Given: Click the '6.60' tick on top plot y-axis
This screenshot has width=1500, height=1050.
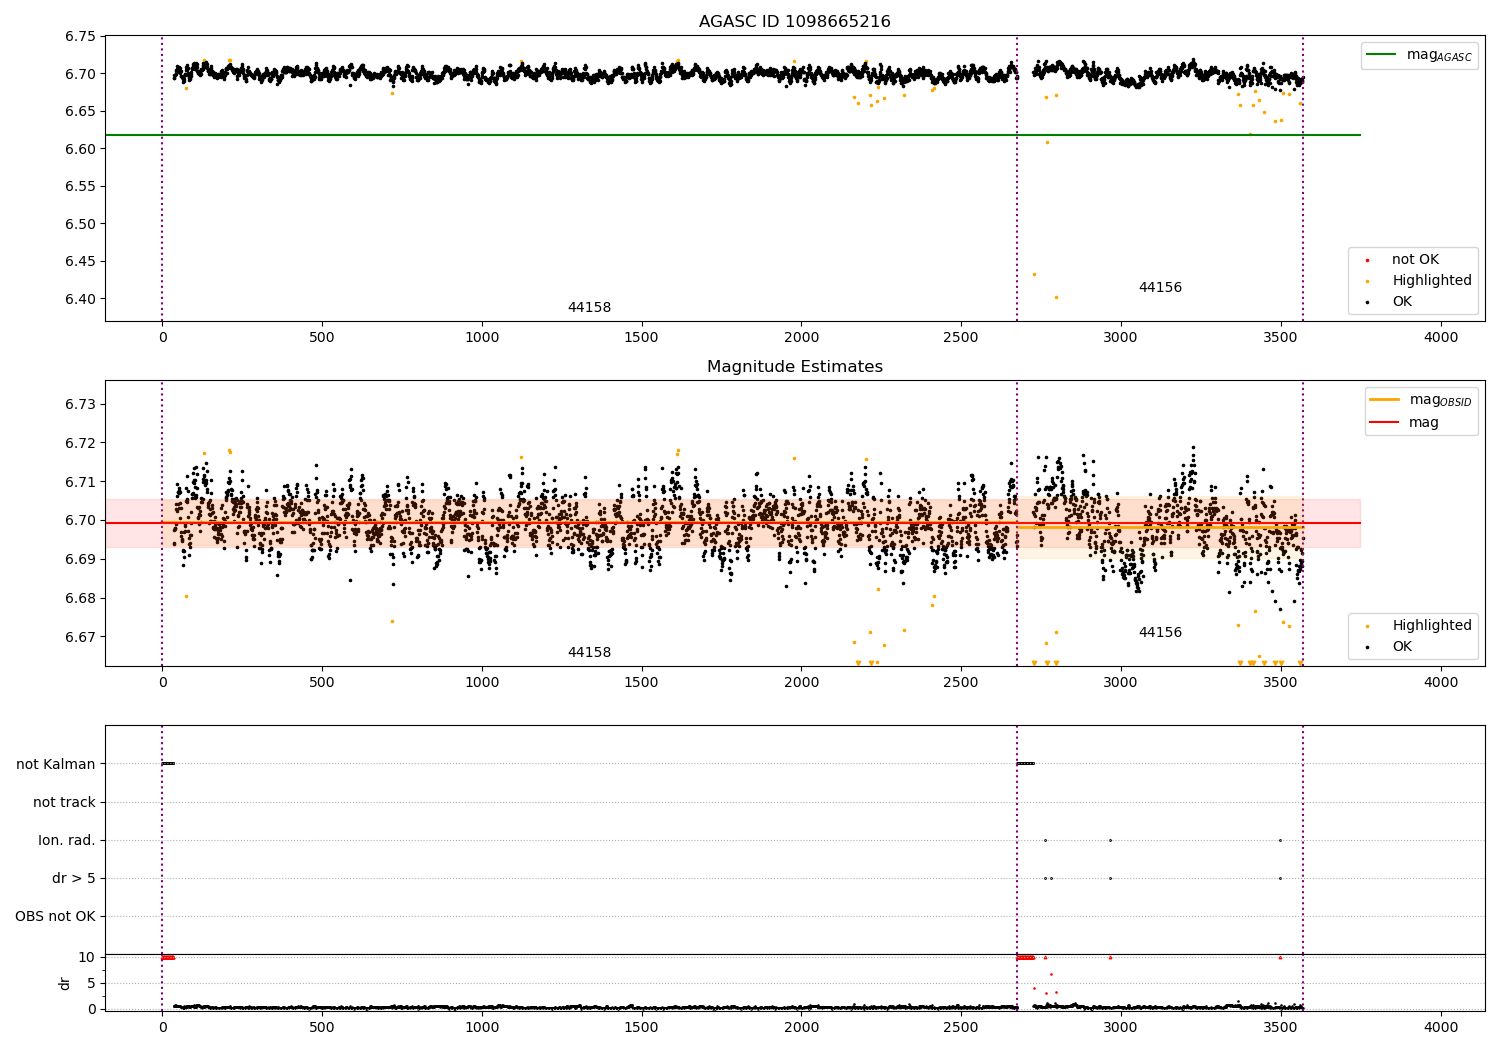Looking at the screenshot, I should point(80,149).
